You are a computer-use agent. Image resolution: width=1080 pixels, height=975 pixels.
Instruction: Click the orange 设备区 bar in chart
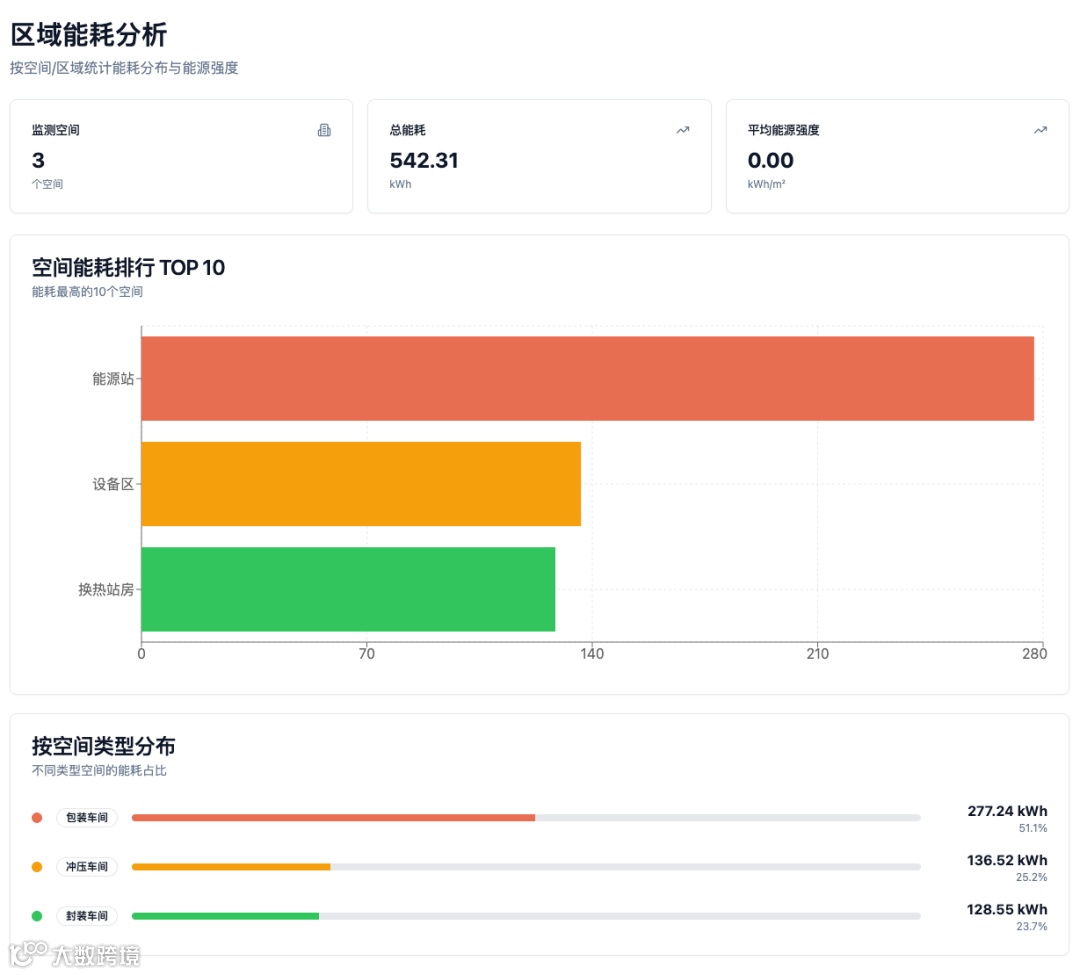coord(361,484)
